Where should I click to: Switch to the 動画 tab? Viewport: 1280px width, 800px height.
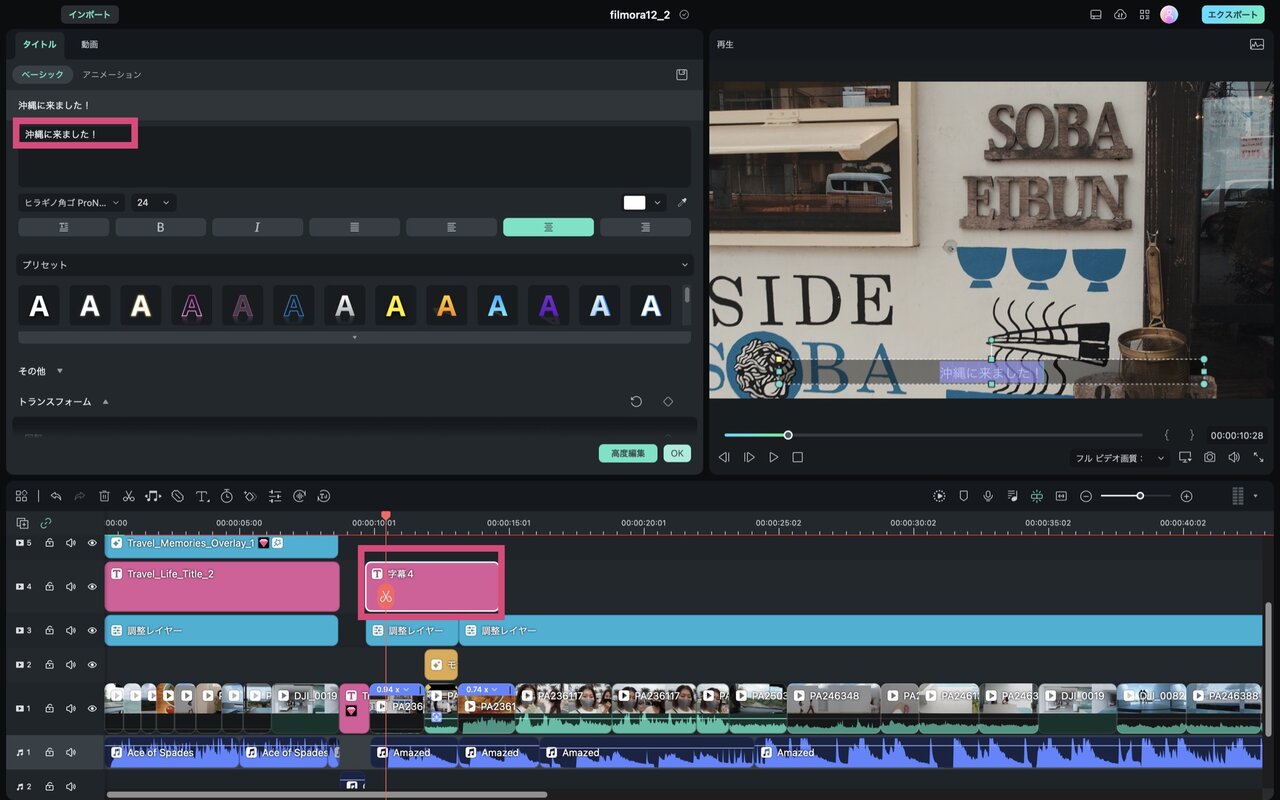tap(90, 44)
